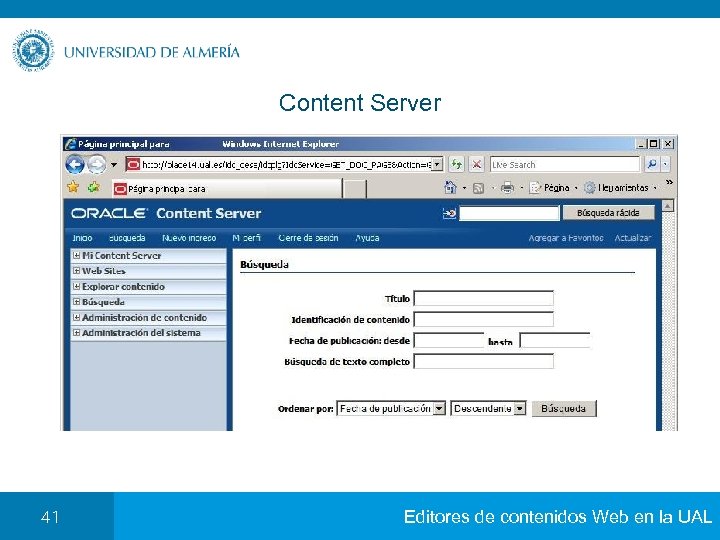The image size is (720, 540).
Task: Click the Identificación de contenido field
Action: point(484,319)
